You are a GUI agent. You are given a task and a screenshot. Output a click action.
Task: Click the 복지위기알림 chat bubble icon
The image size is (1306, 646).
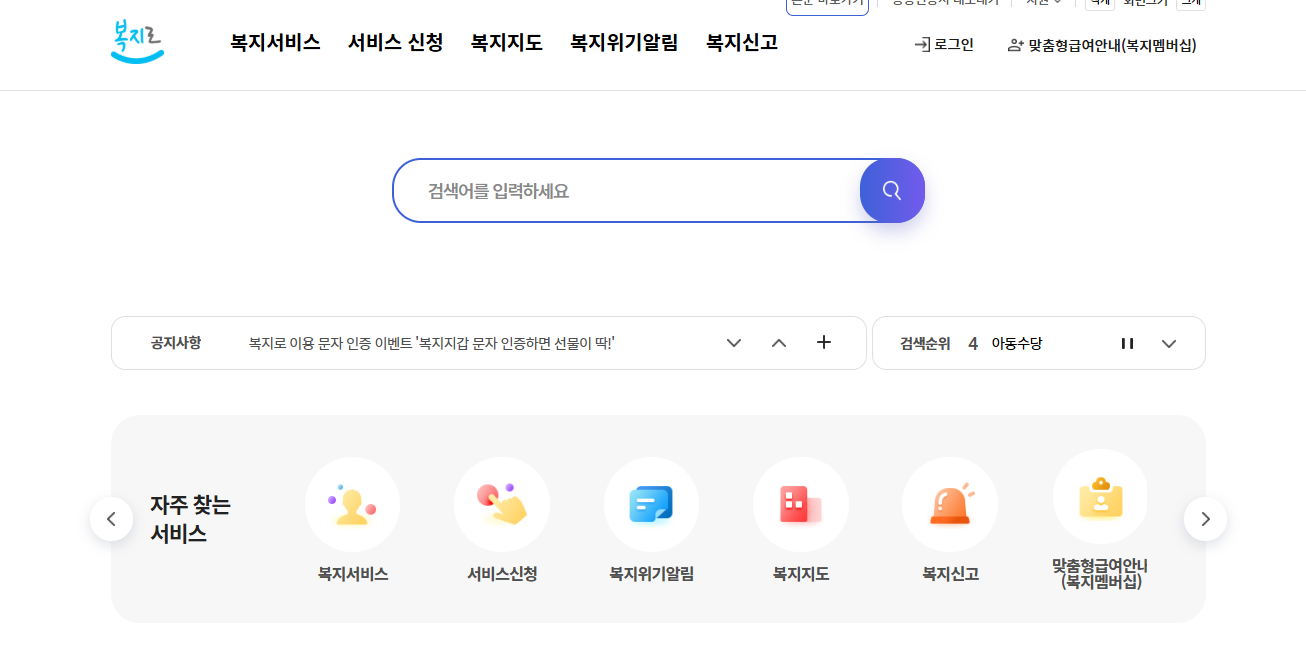651,504
